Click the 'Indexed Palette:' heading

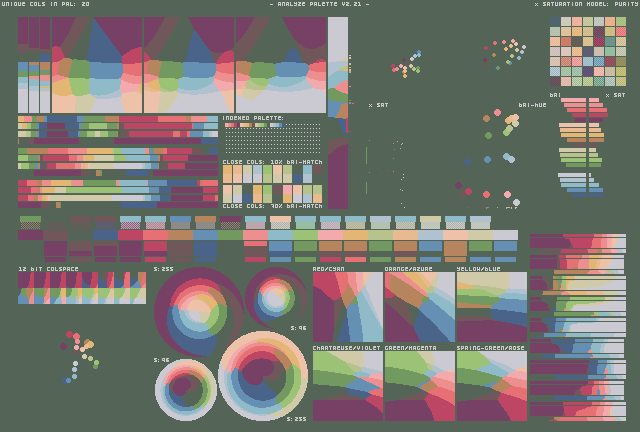(x=253, y=118)
